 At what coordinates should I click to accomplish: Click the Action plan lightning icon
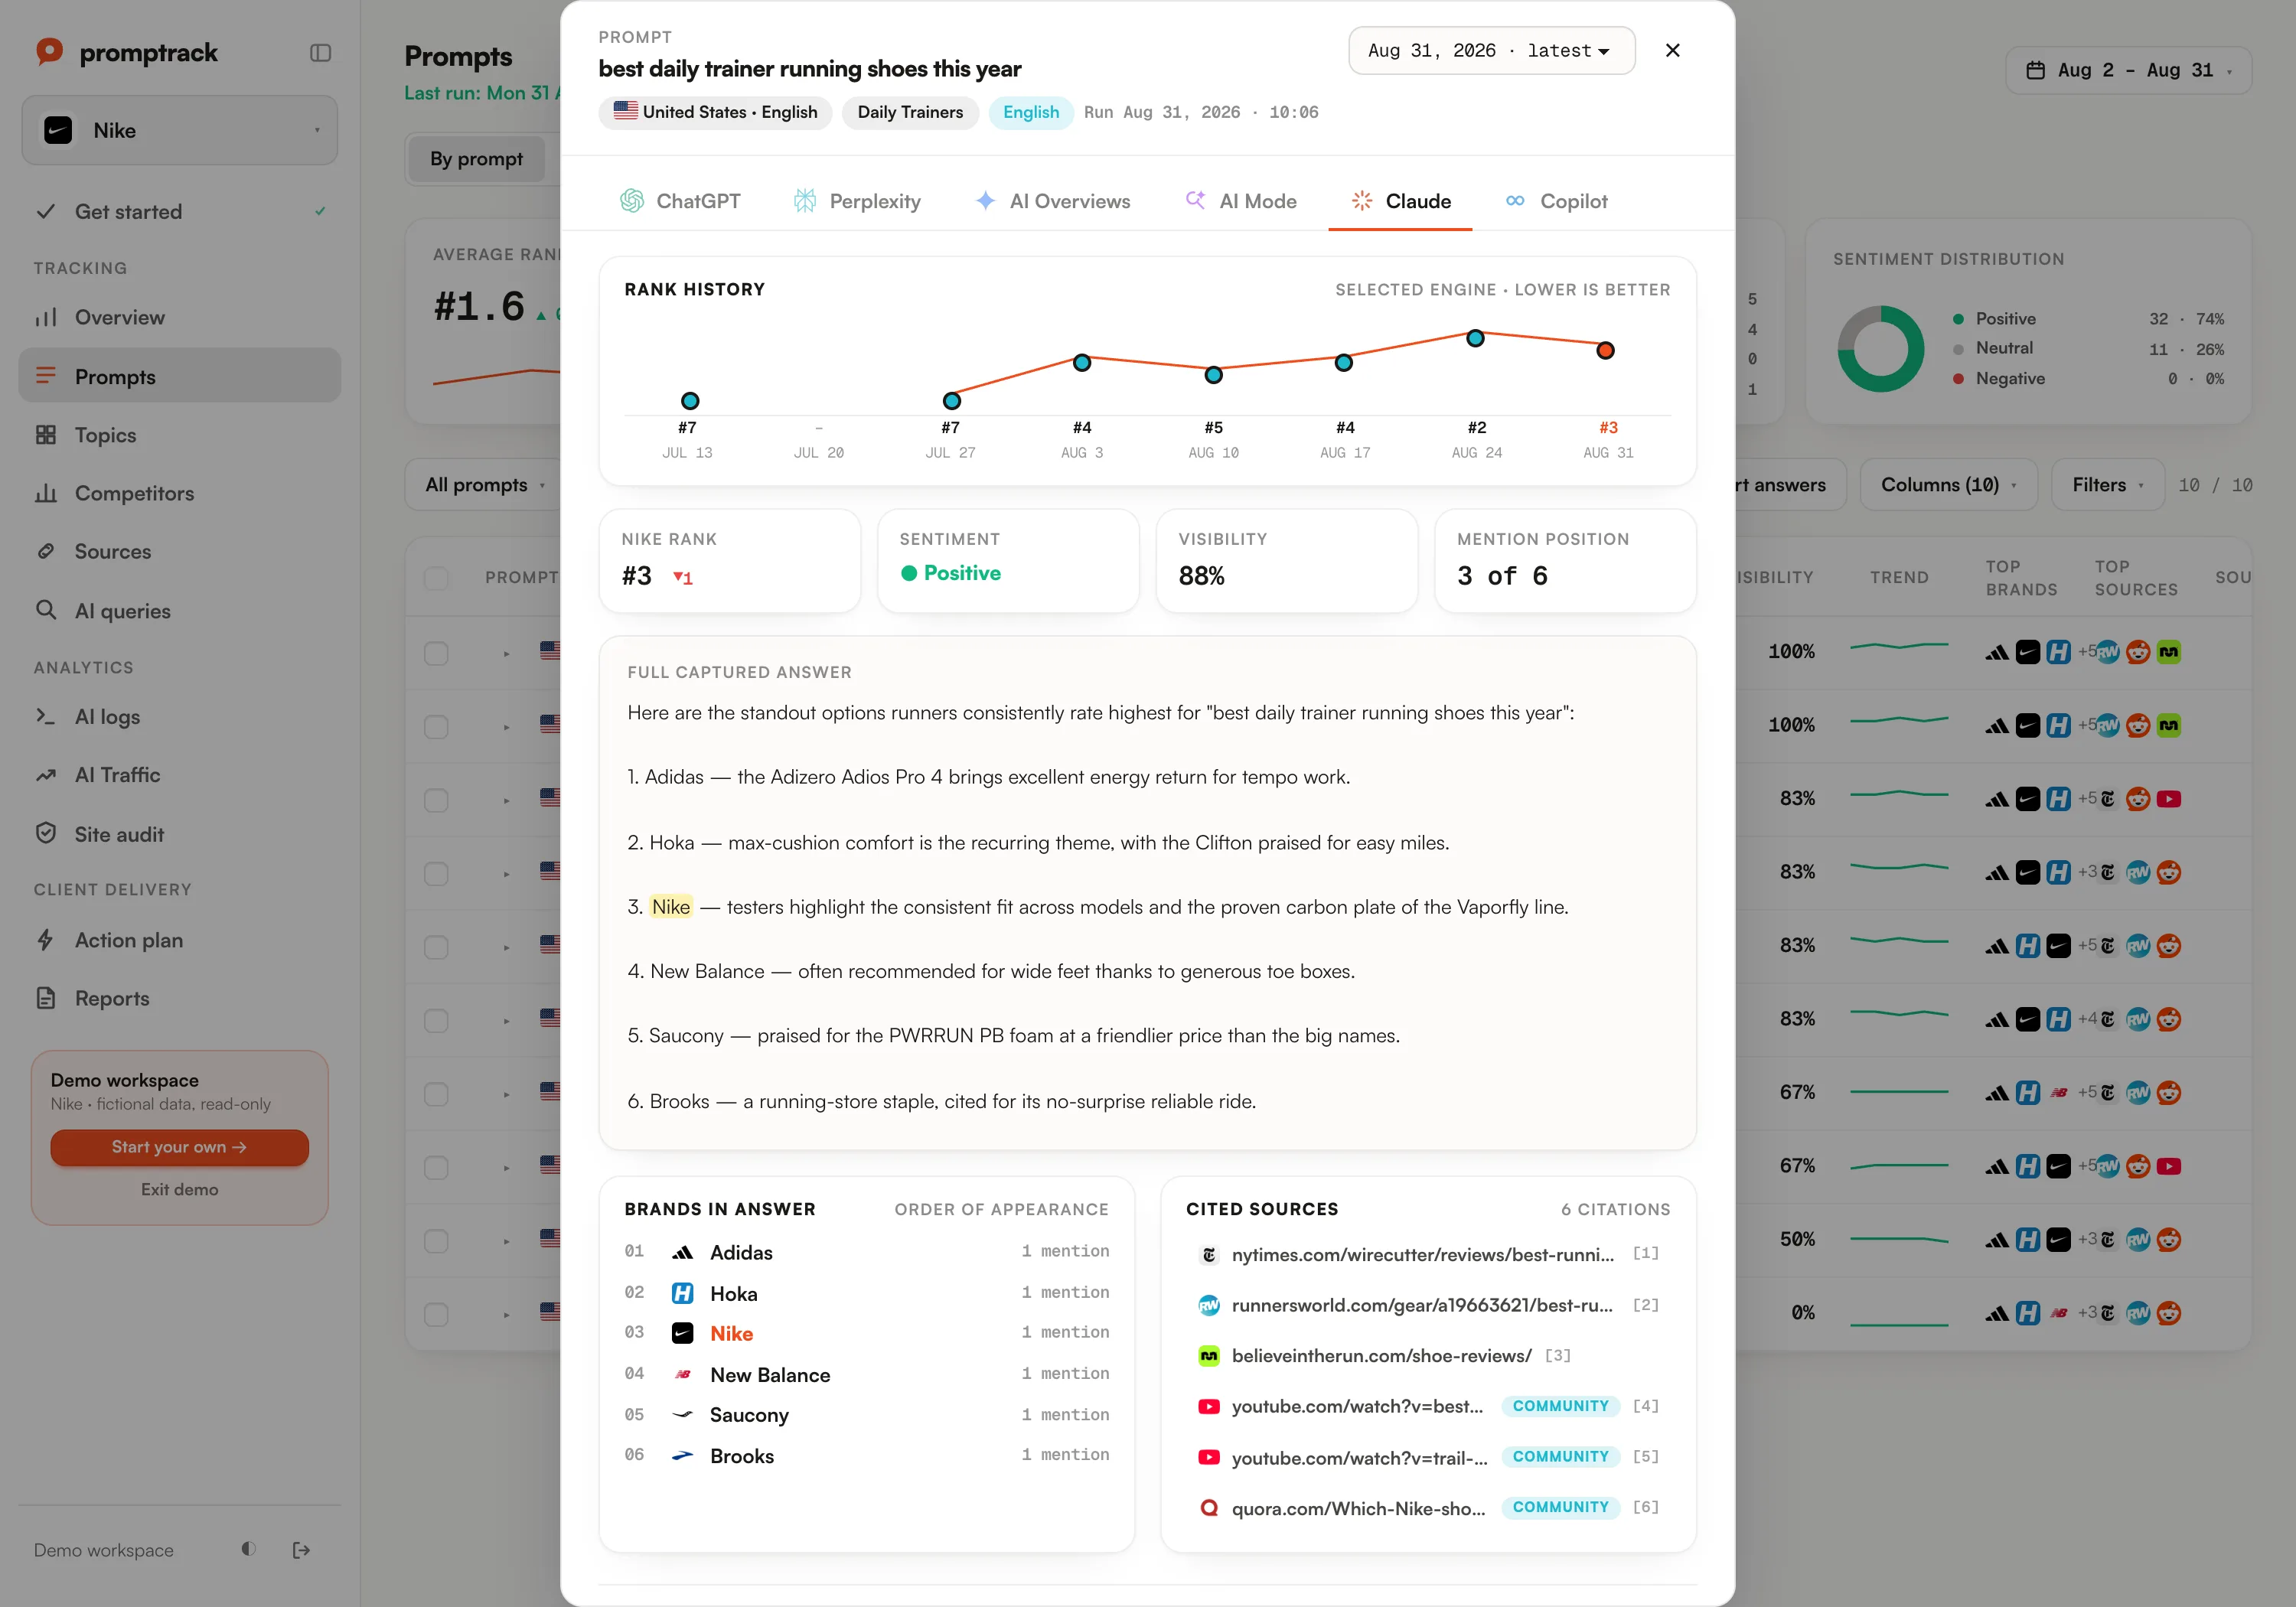[x=46, y=940]
